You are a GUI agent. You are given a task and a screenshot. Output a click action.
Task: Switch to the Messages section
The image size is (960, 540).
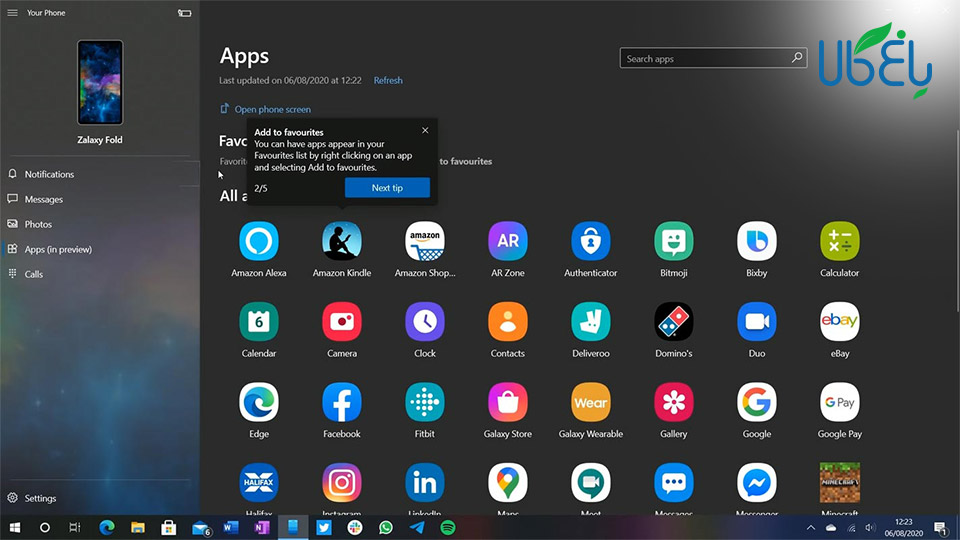(44, 199)
